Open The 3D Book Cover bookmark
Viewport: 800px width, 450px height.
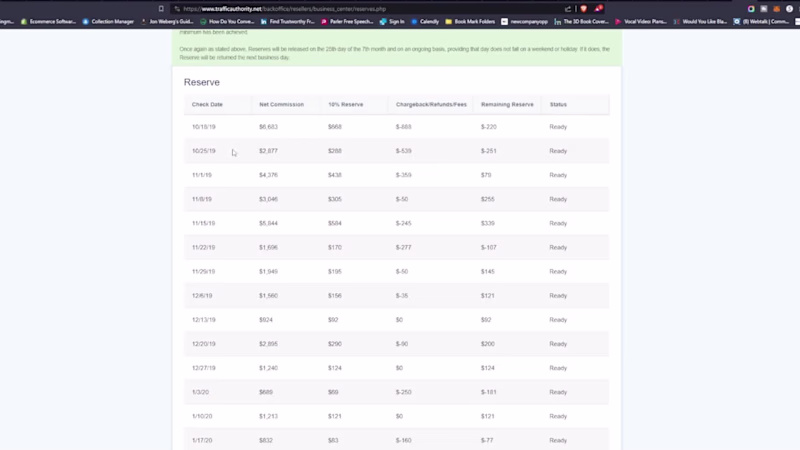coord(581,21)
